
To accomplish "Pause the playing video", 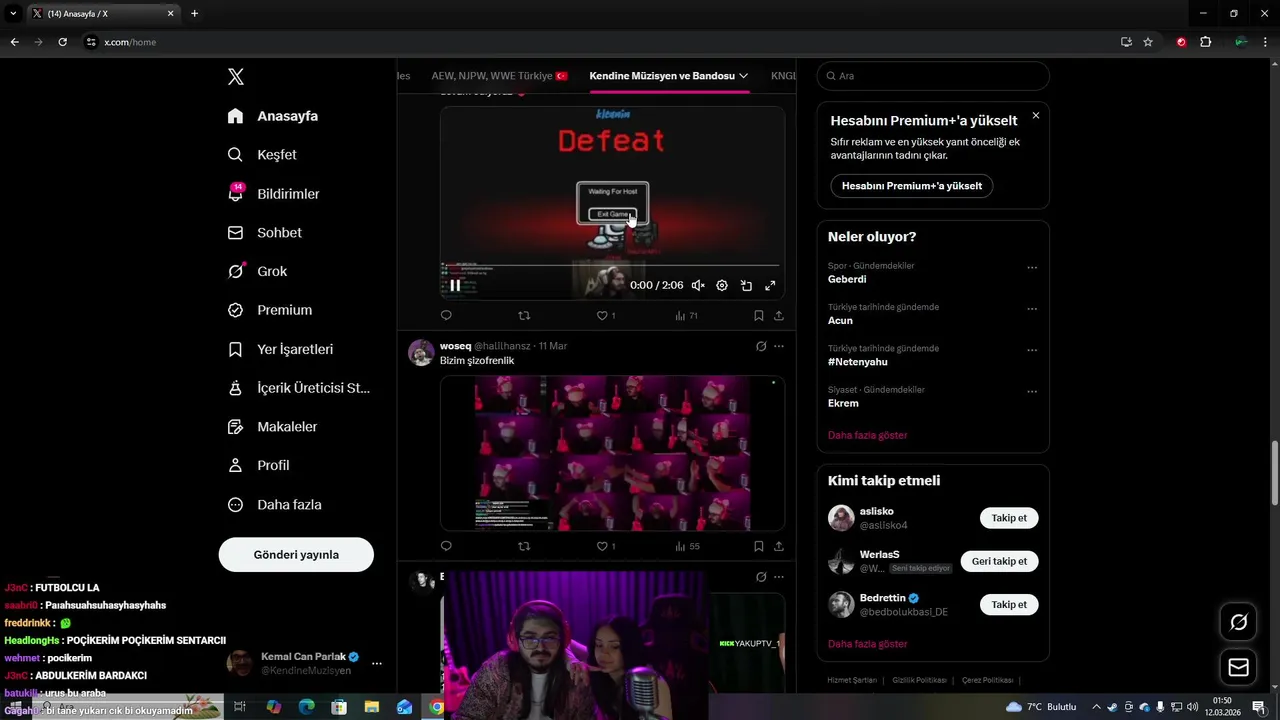I will point(455,285).
